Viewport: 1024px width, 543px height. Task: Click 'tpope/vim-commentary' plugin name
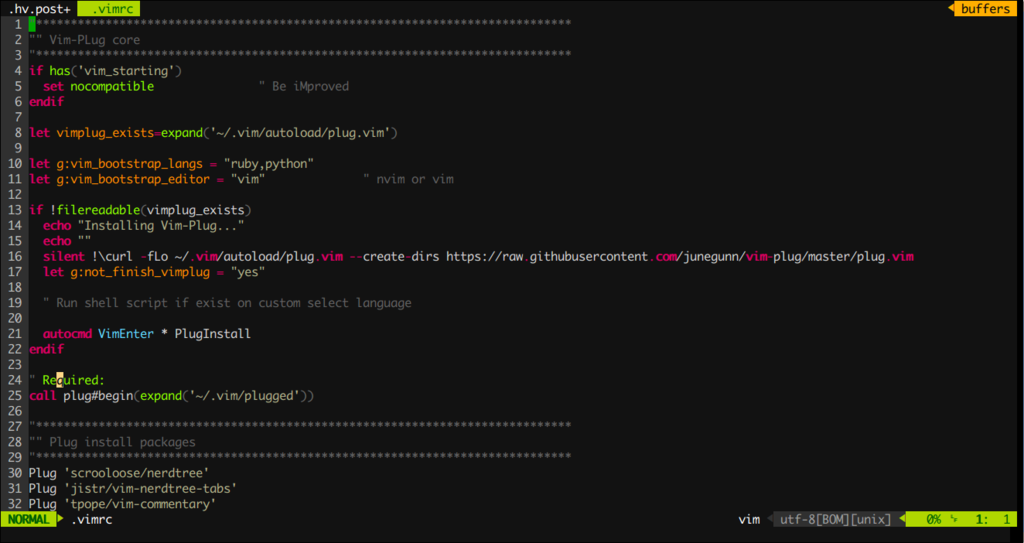click(140, 504)
